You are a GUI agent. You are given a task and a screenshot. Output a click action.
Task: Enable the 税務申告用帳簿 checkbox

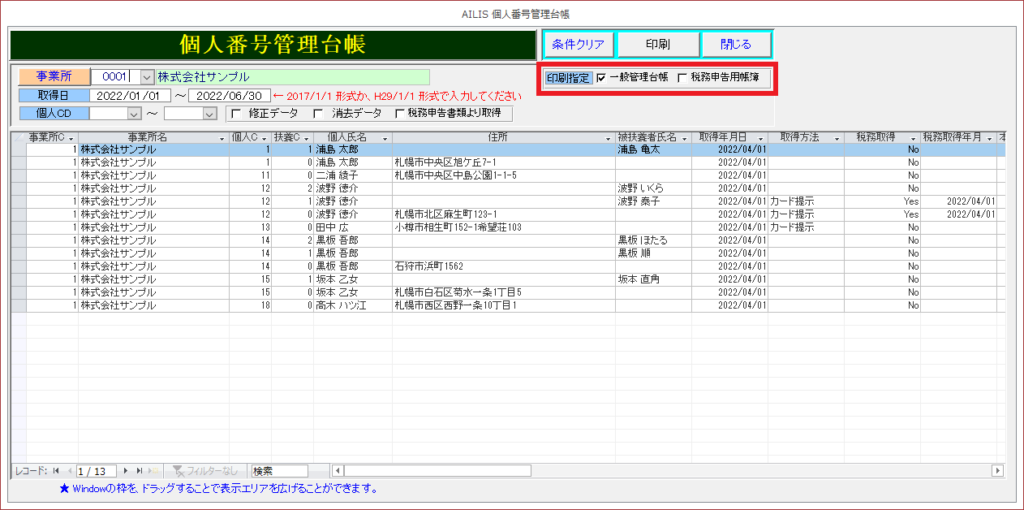(x=682, y=78)
